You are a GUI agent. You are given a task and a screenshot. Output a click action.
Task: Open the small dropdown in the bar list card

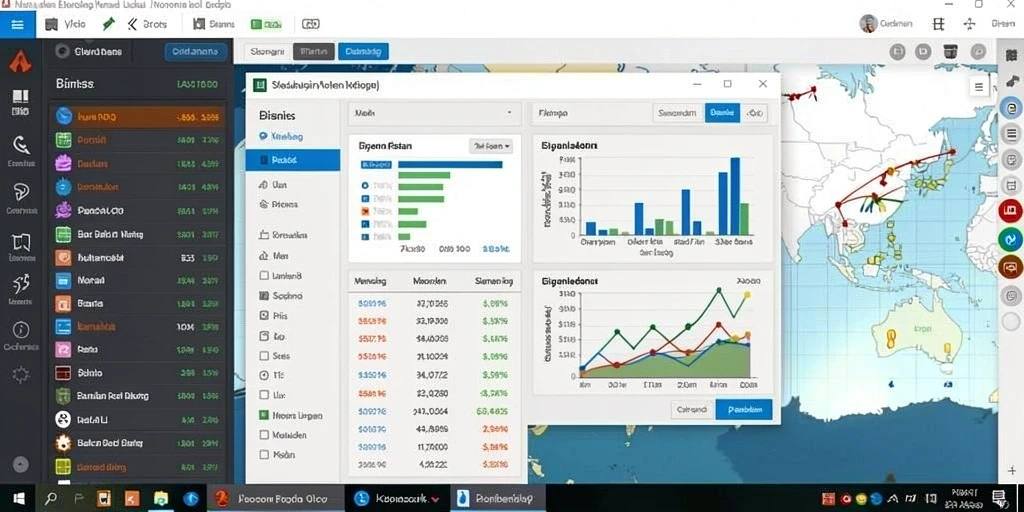point(491,146)
